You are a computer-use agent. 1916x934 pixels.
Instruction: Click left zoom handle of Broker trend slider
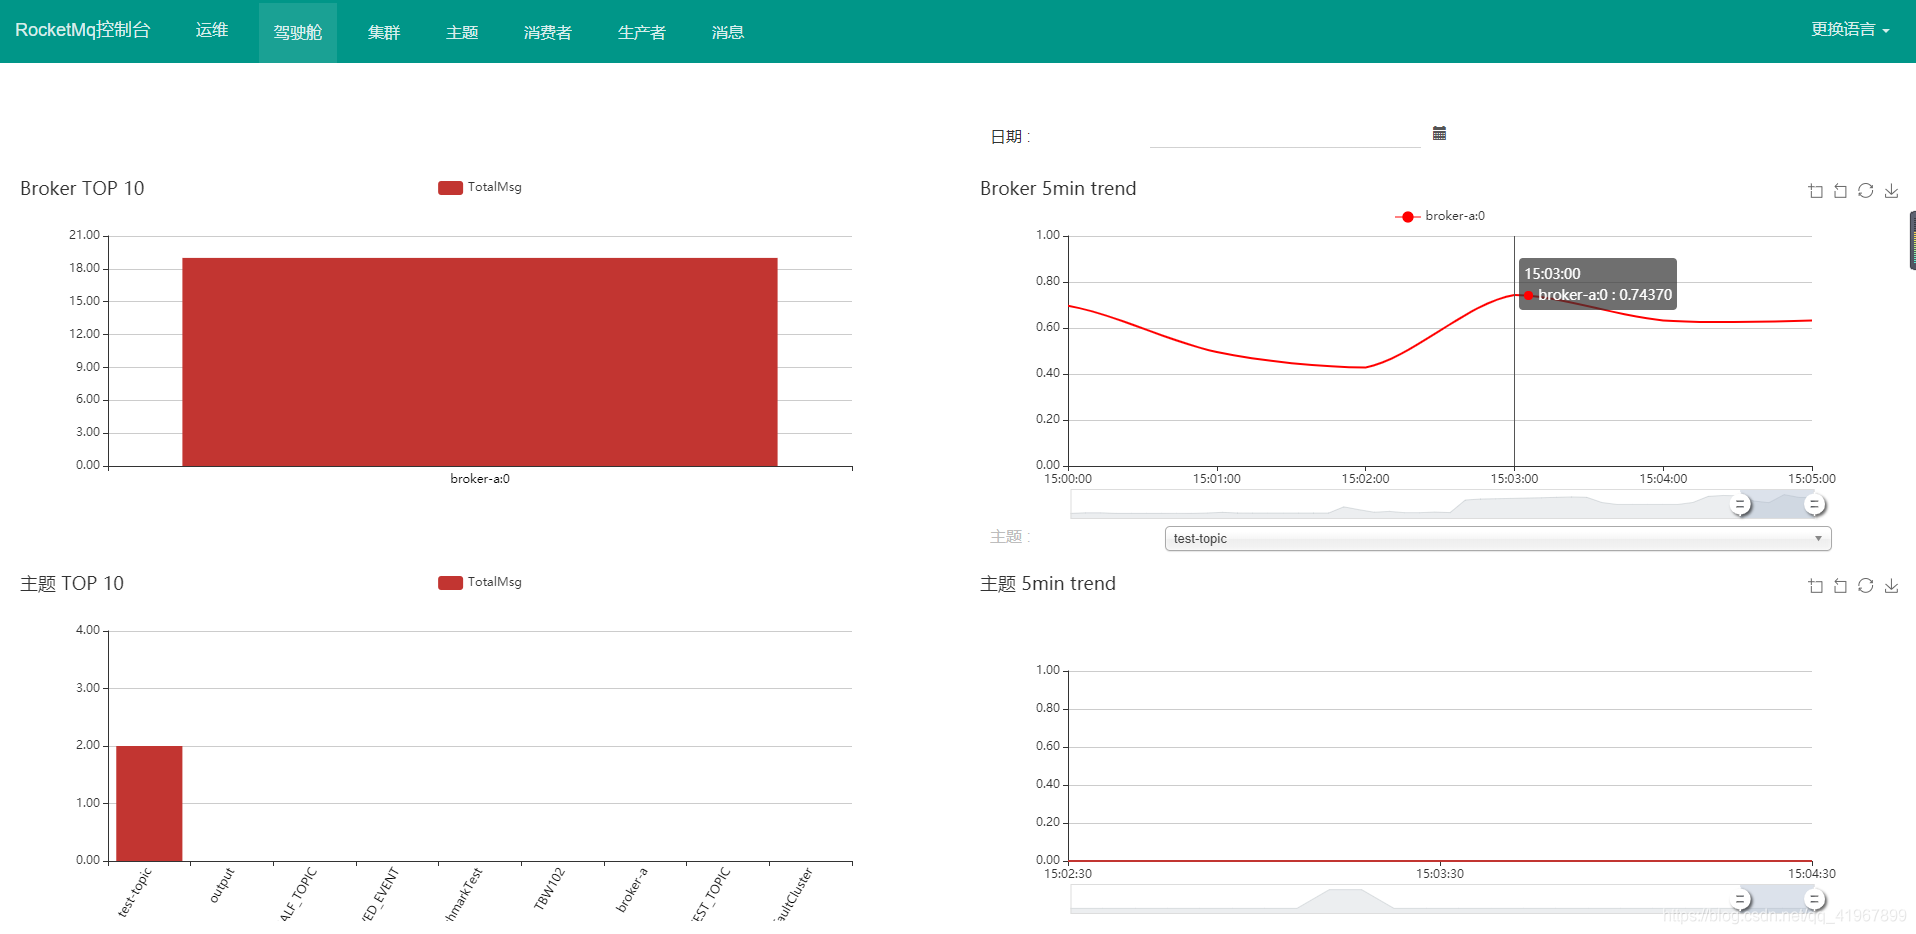[1741, 505]
